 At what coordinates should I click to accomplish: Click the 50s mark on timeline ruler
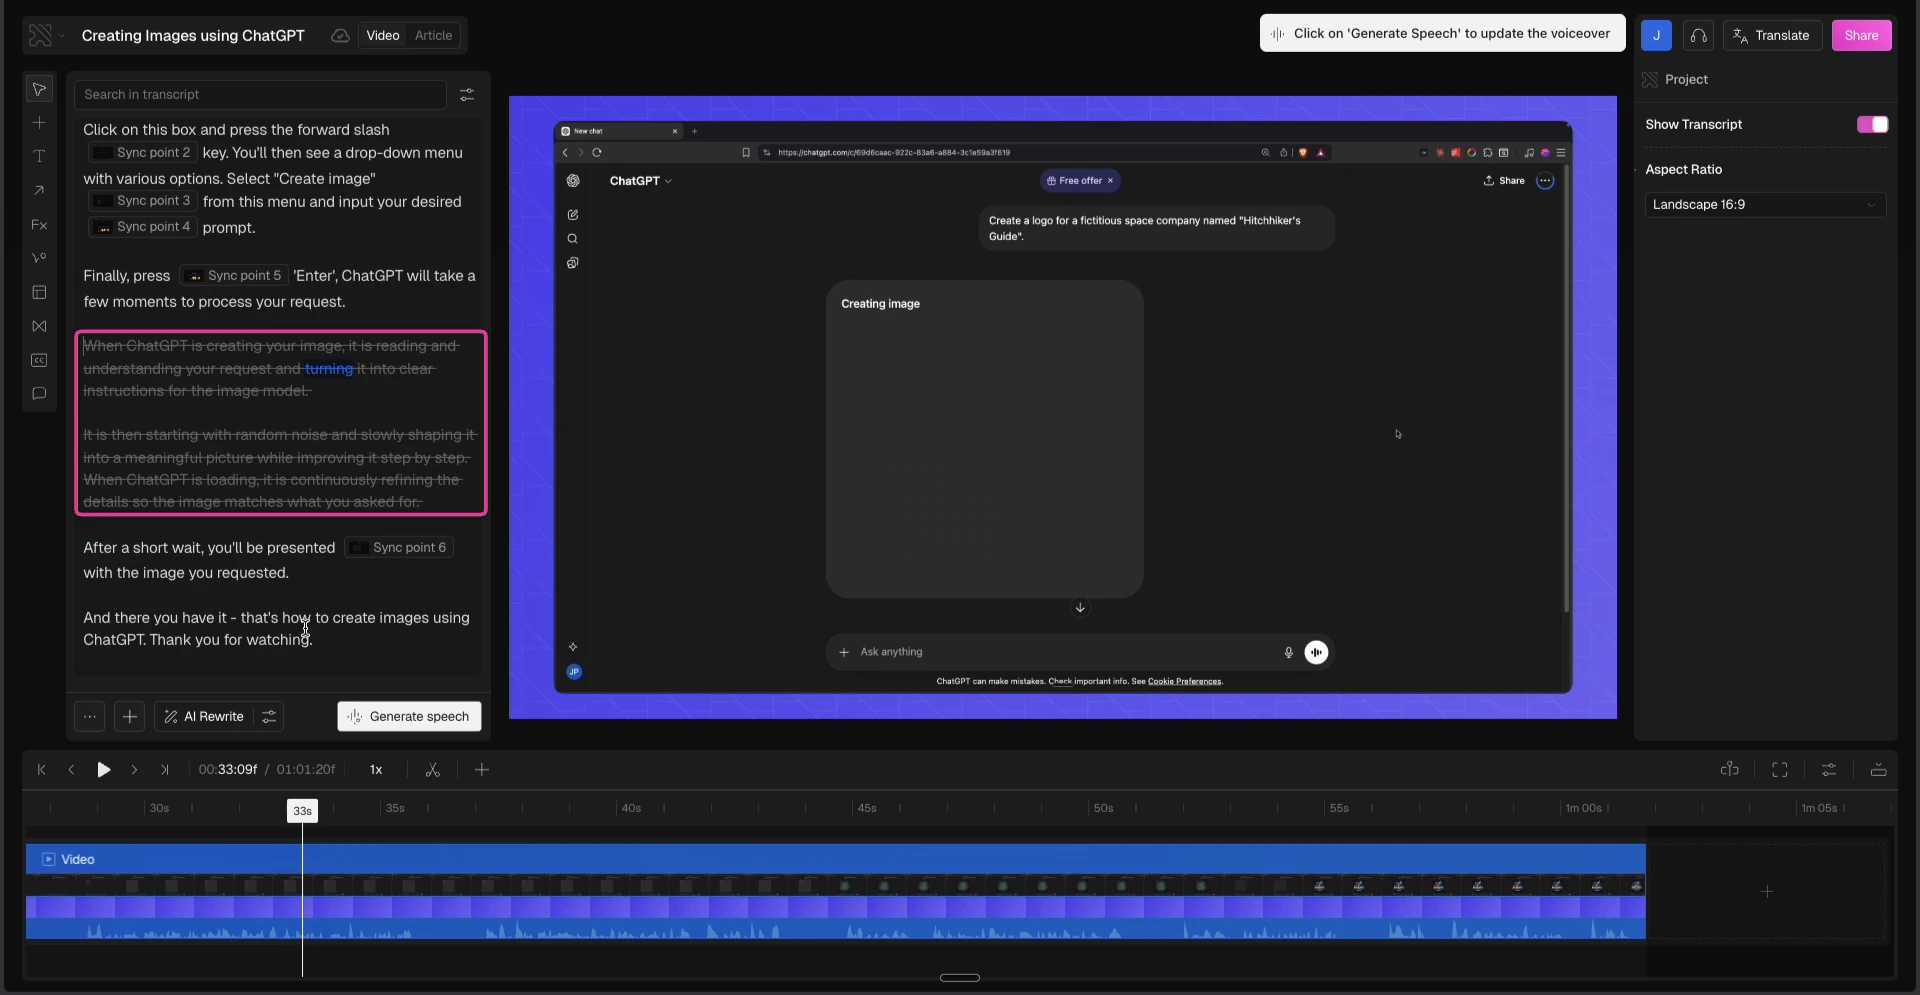pyautogui.click(x=1103, y=809)
